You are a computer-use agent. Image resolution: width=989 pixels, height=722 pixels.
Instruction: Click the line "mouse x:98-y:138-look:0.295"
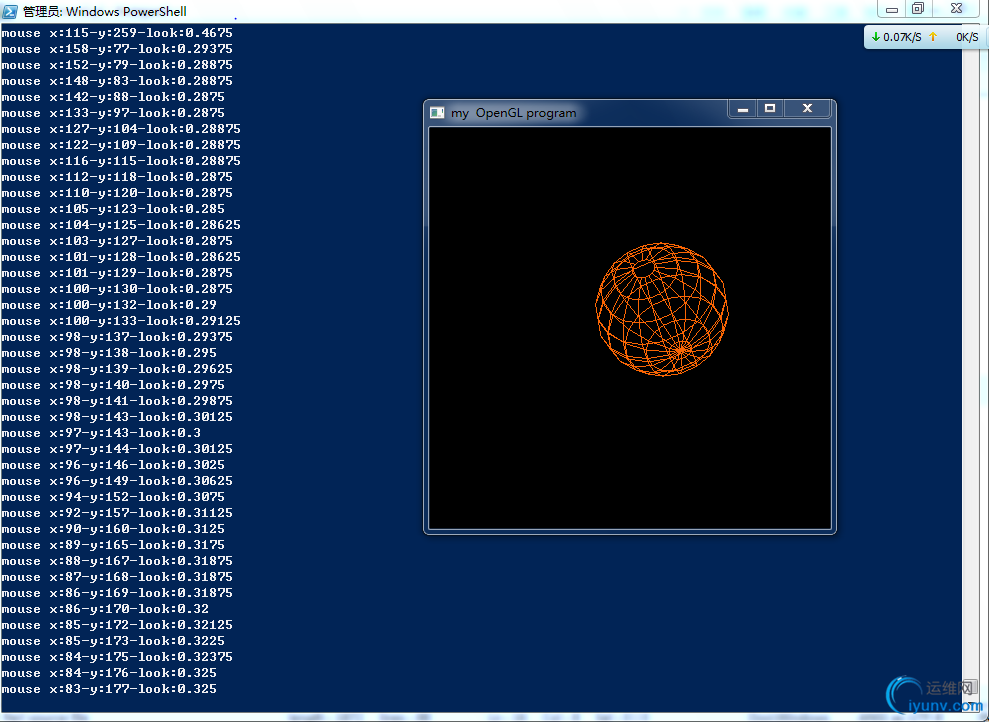[x=109, y=353]
